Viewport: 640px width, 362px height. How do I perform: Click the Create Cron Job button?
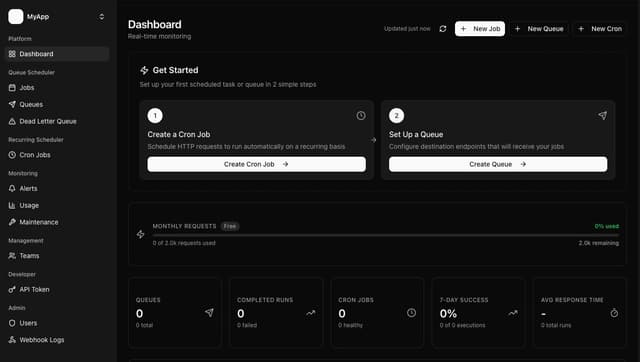256,164
